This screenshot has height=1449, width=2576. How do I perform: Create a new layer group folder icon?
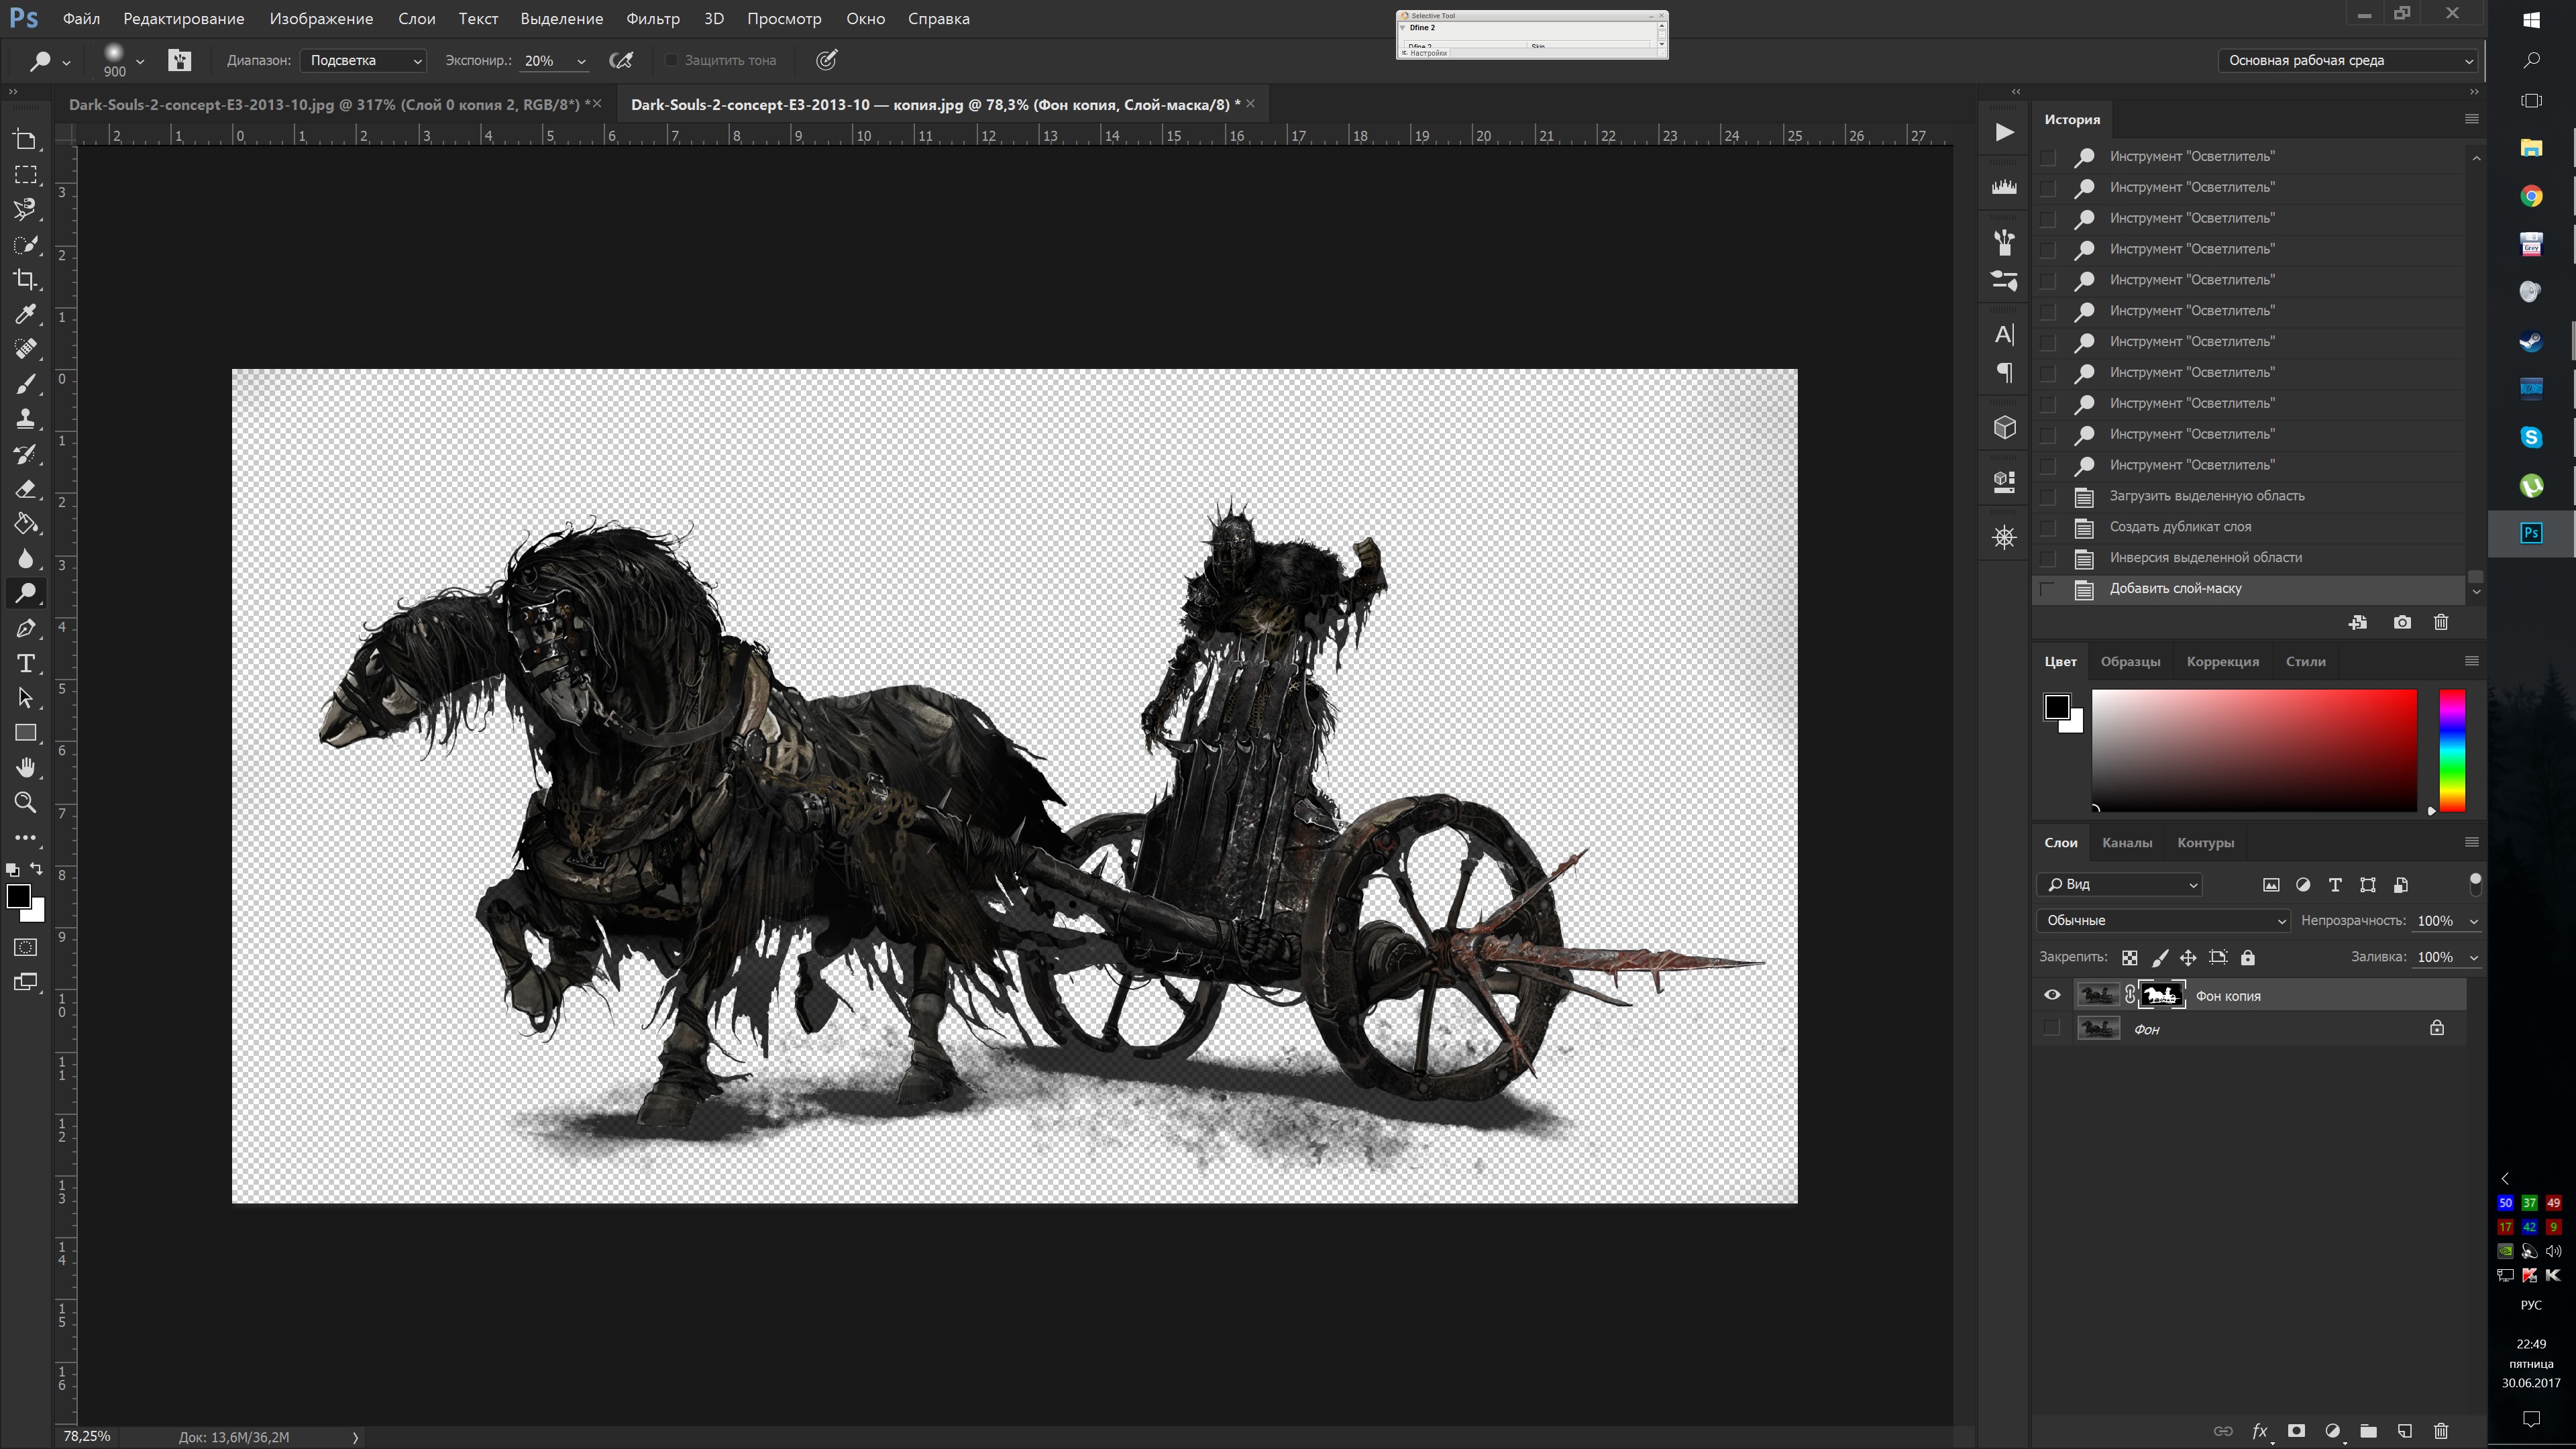(x=2368, y=1431)
